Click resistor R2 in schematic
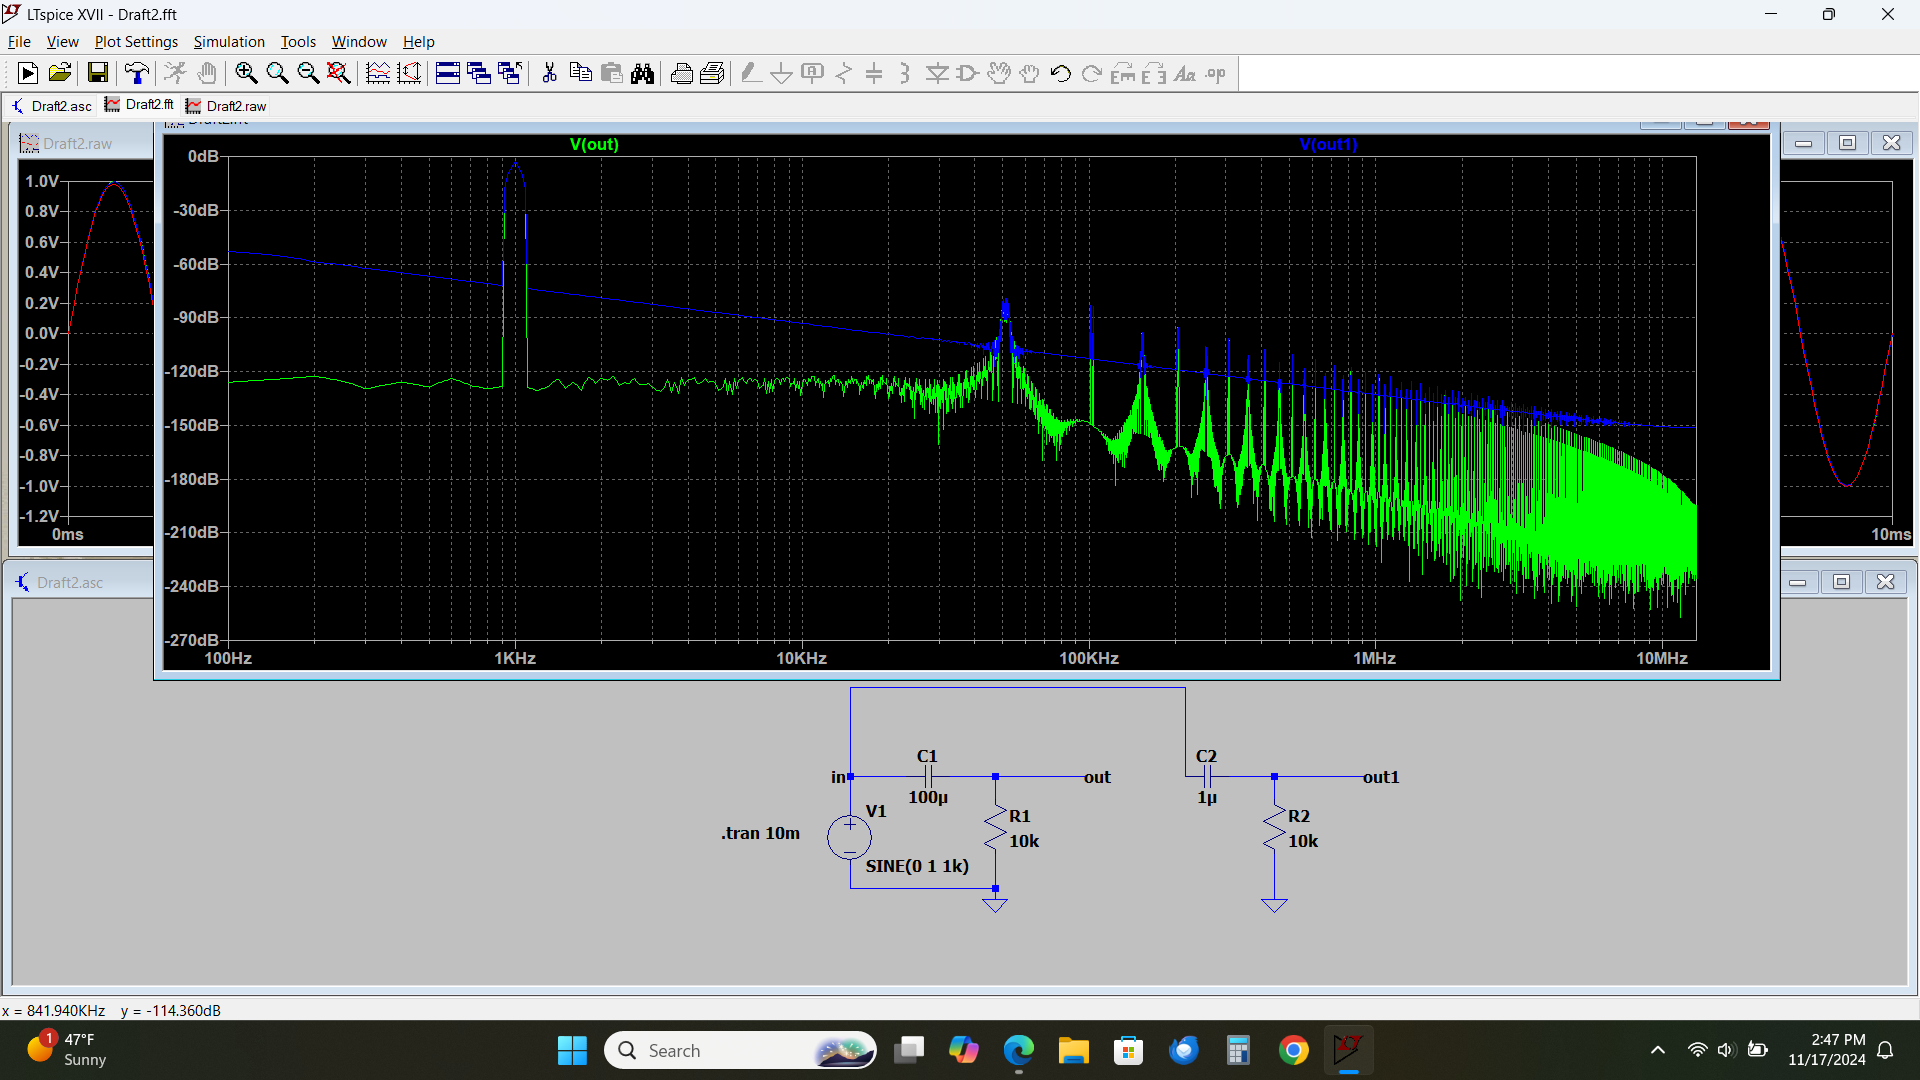Image resolution: width=1920 pixels, height=1080 pixels. [1274, 828]
